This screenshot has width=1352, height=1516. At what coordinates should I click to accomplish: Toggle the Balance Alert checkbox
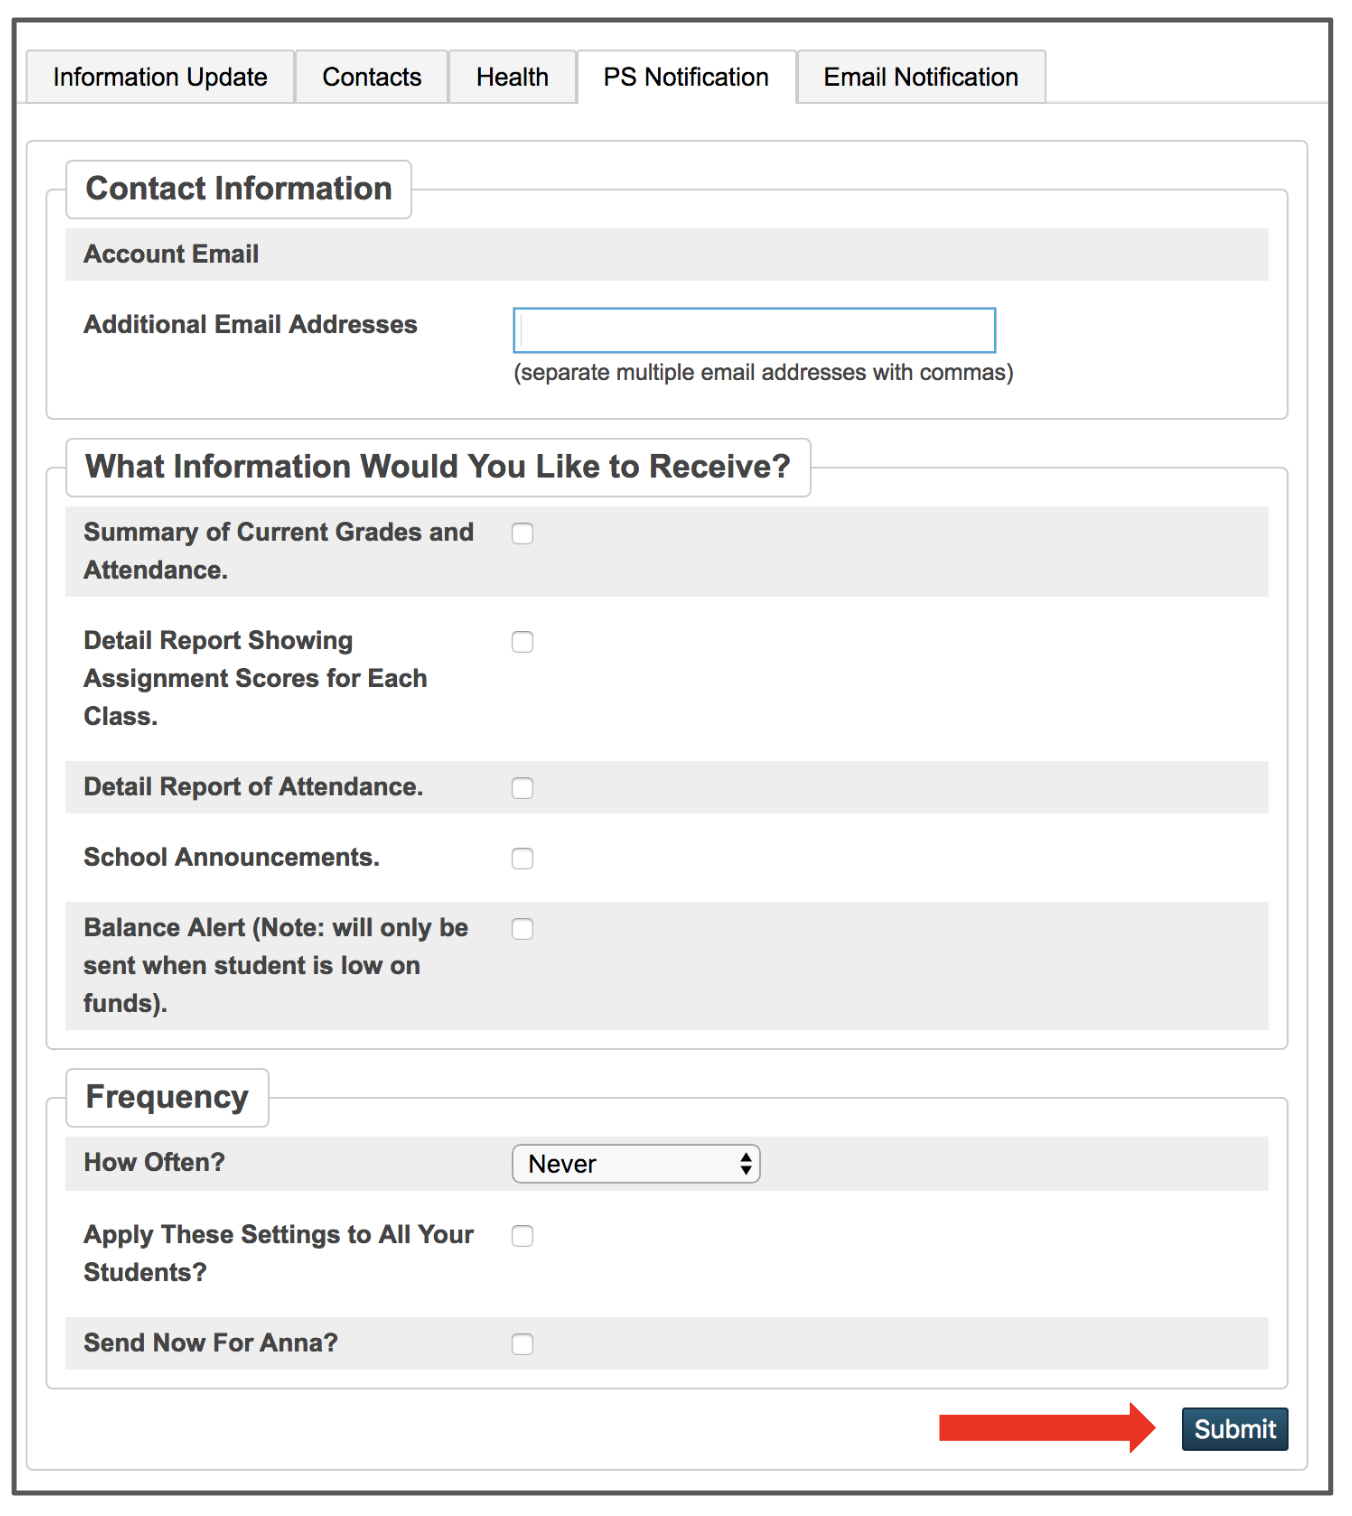point(522,929)
